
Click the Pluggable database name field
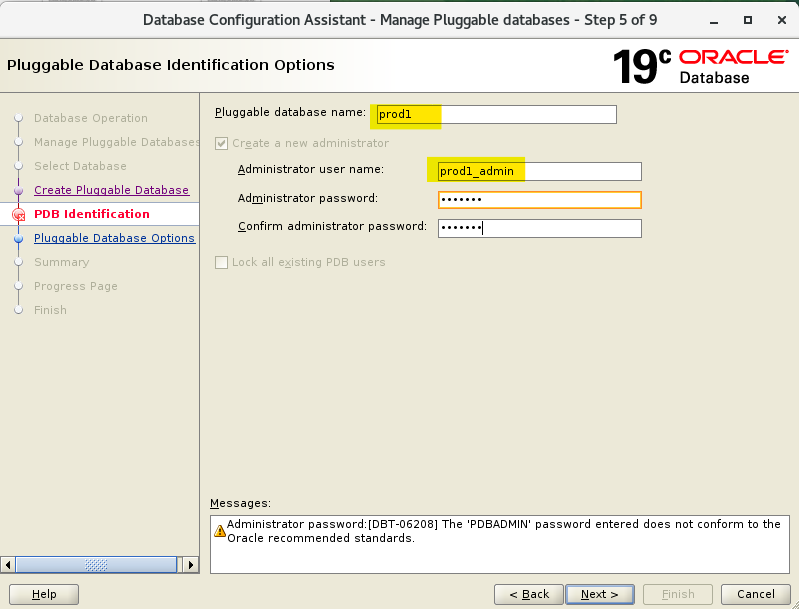tap(496, 114)
